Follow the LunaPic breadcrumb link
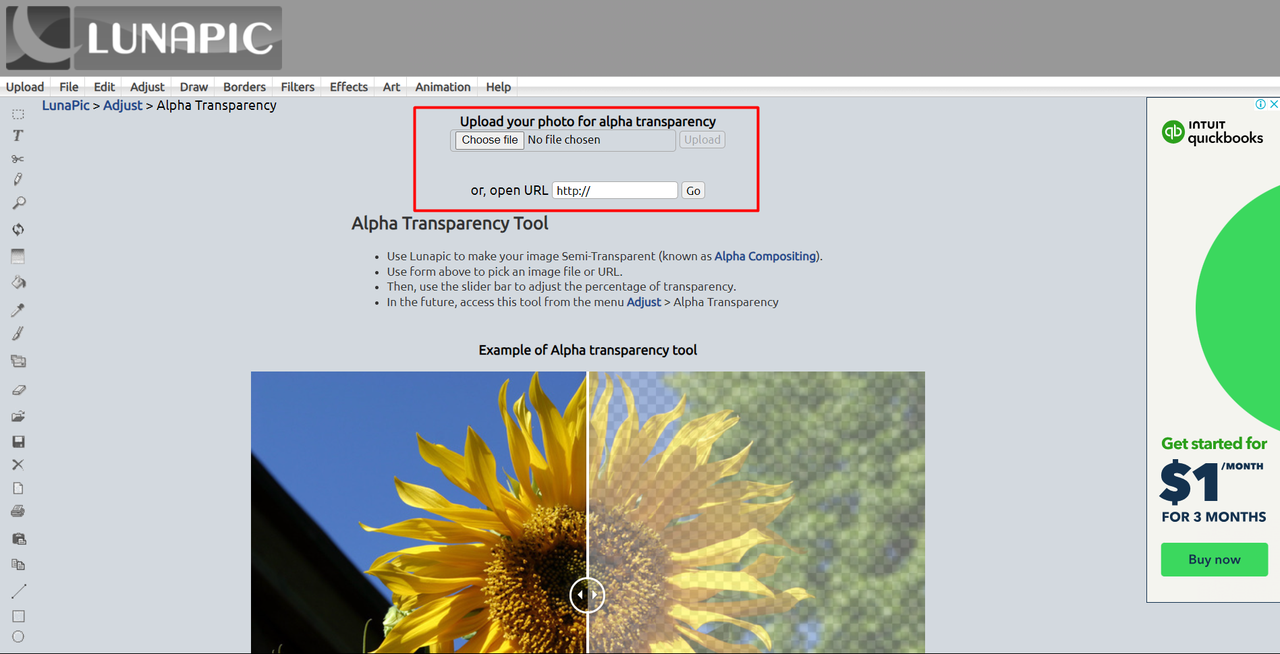Image resolution: width=1280 pixels, height=654 pixels. pos(66,105)
